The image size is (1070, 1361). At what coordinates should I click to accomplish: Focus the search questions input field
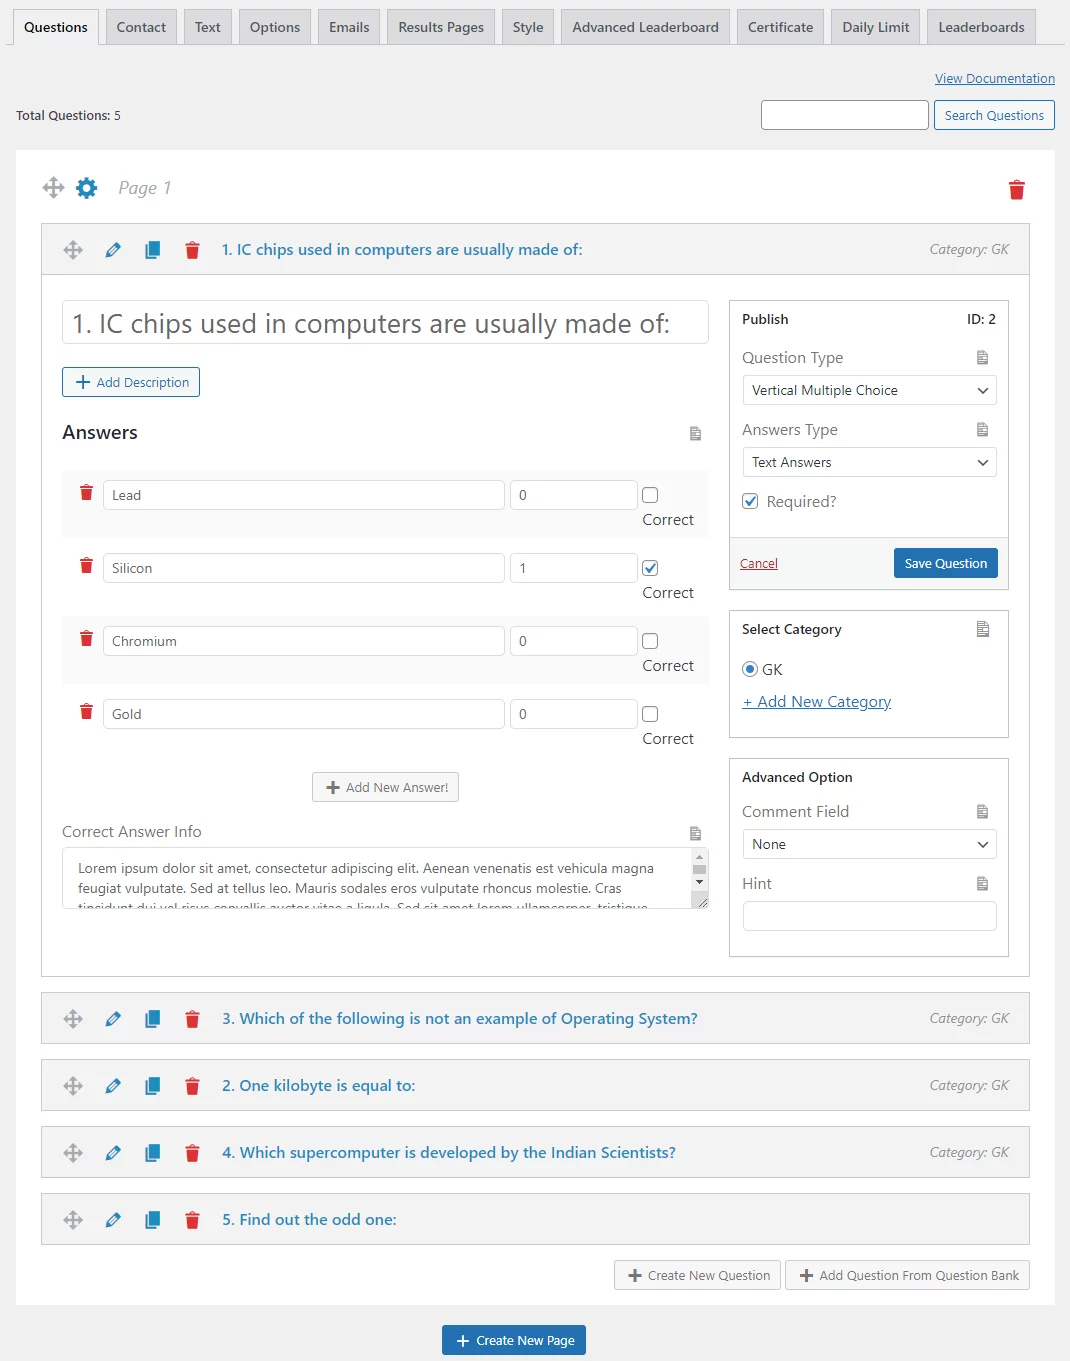pos(845,115)
